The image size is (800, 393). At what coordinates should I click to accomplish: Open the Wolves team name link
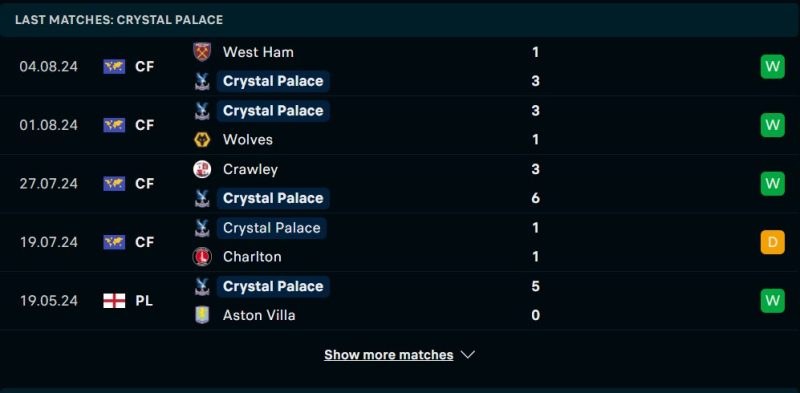tap(248, 140)
